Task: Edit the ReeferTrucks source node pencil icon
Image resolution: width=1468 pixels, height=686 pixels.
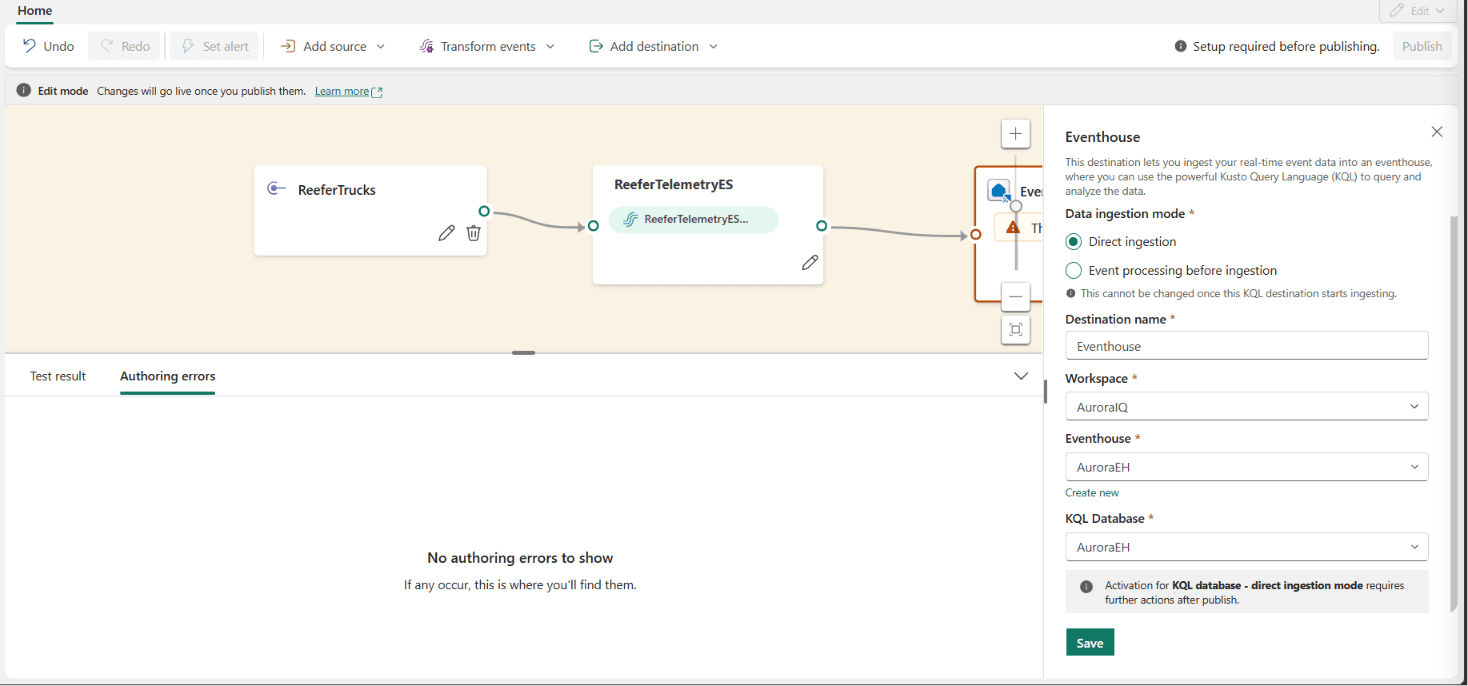Action: (x=446, y=233)
